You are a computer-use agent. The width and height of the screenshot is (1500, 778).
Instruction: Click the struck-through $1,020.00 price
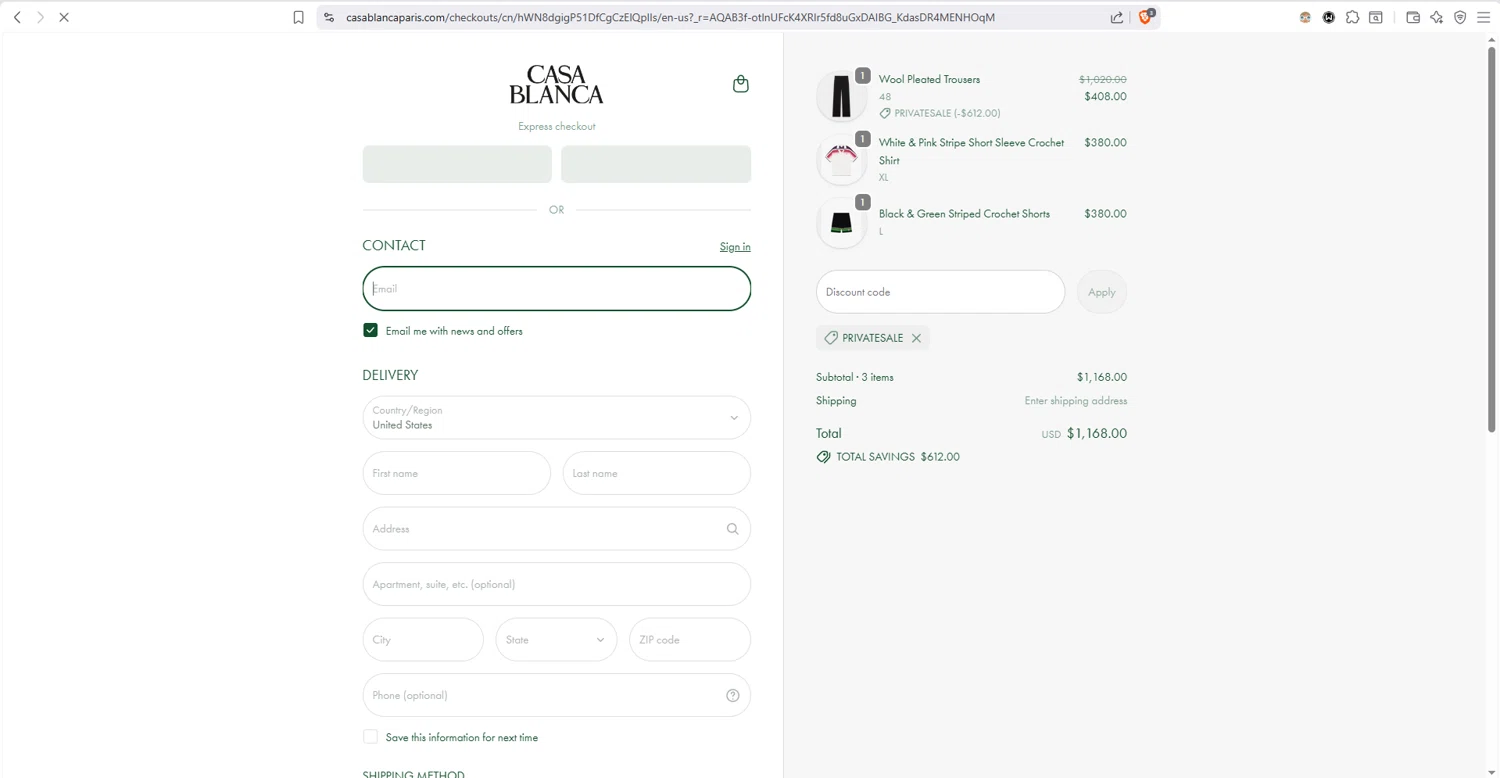point(1102,79)
